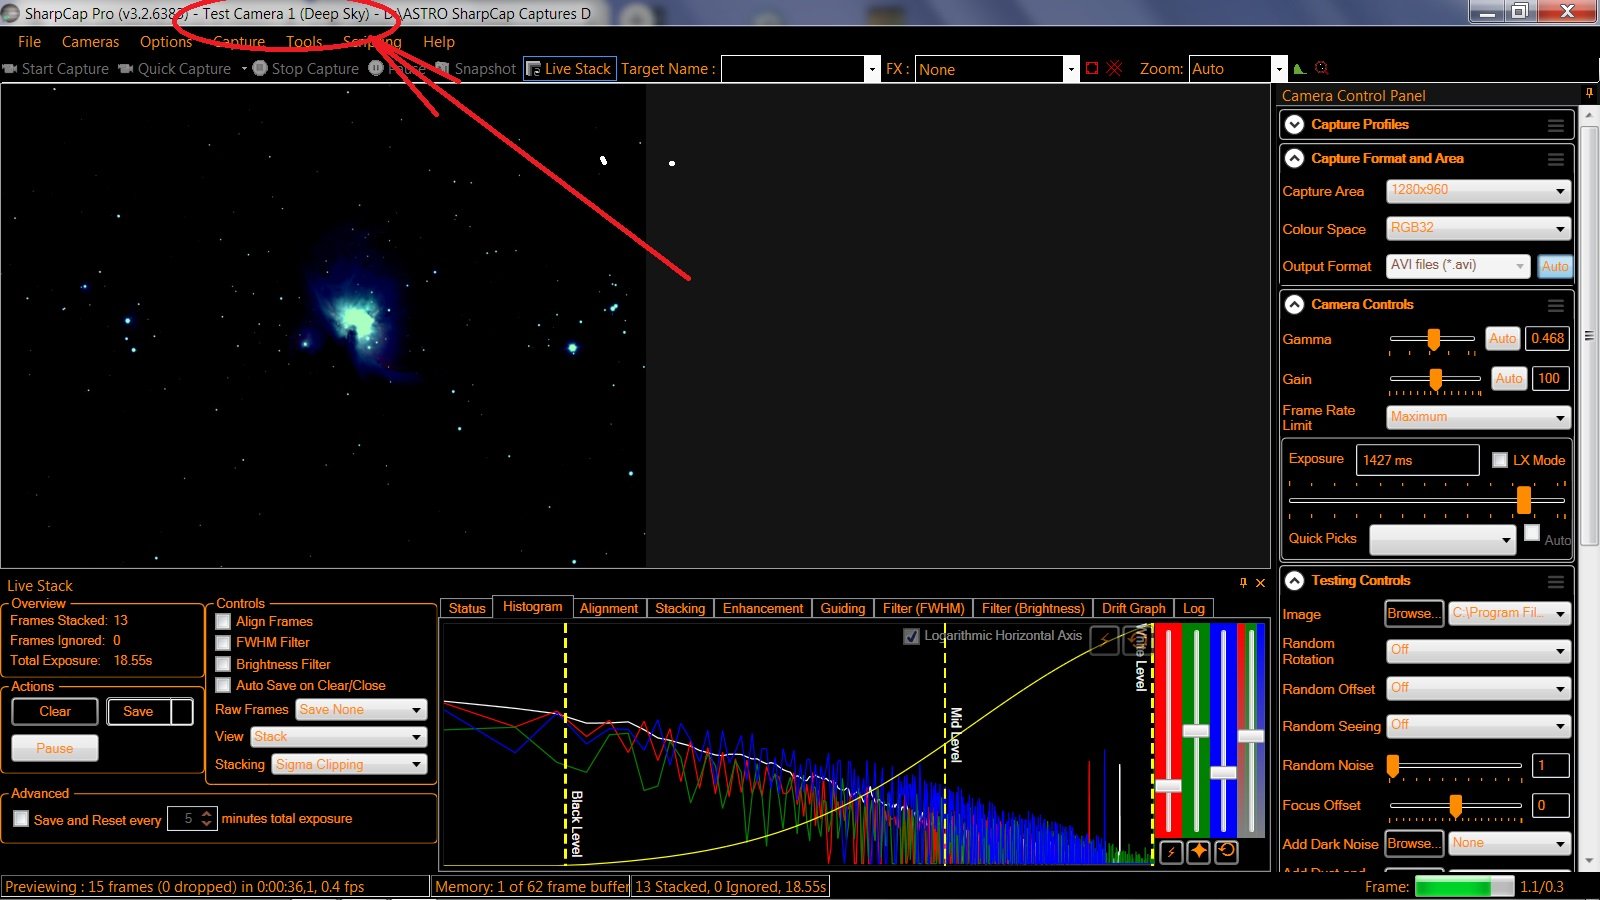The height and width of the screenshot is (900, 1600).
Task: Expand the Capture Profiles section chevron
Action: [1295, 125]
